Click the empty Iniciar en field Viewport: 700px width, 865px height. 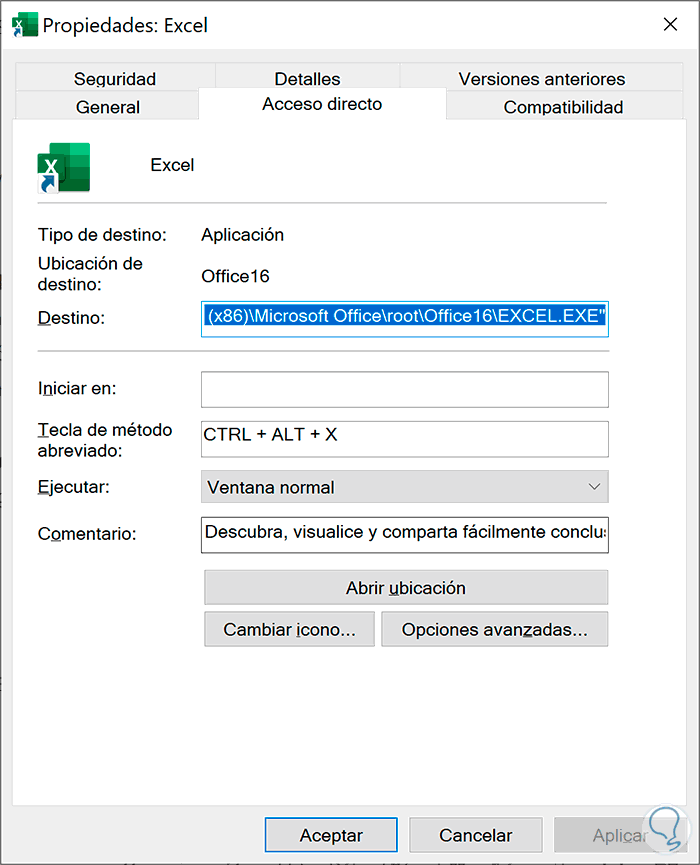[404, 389]
